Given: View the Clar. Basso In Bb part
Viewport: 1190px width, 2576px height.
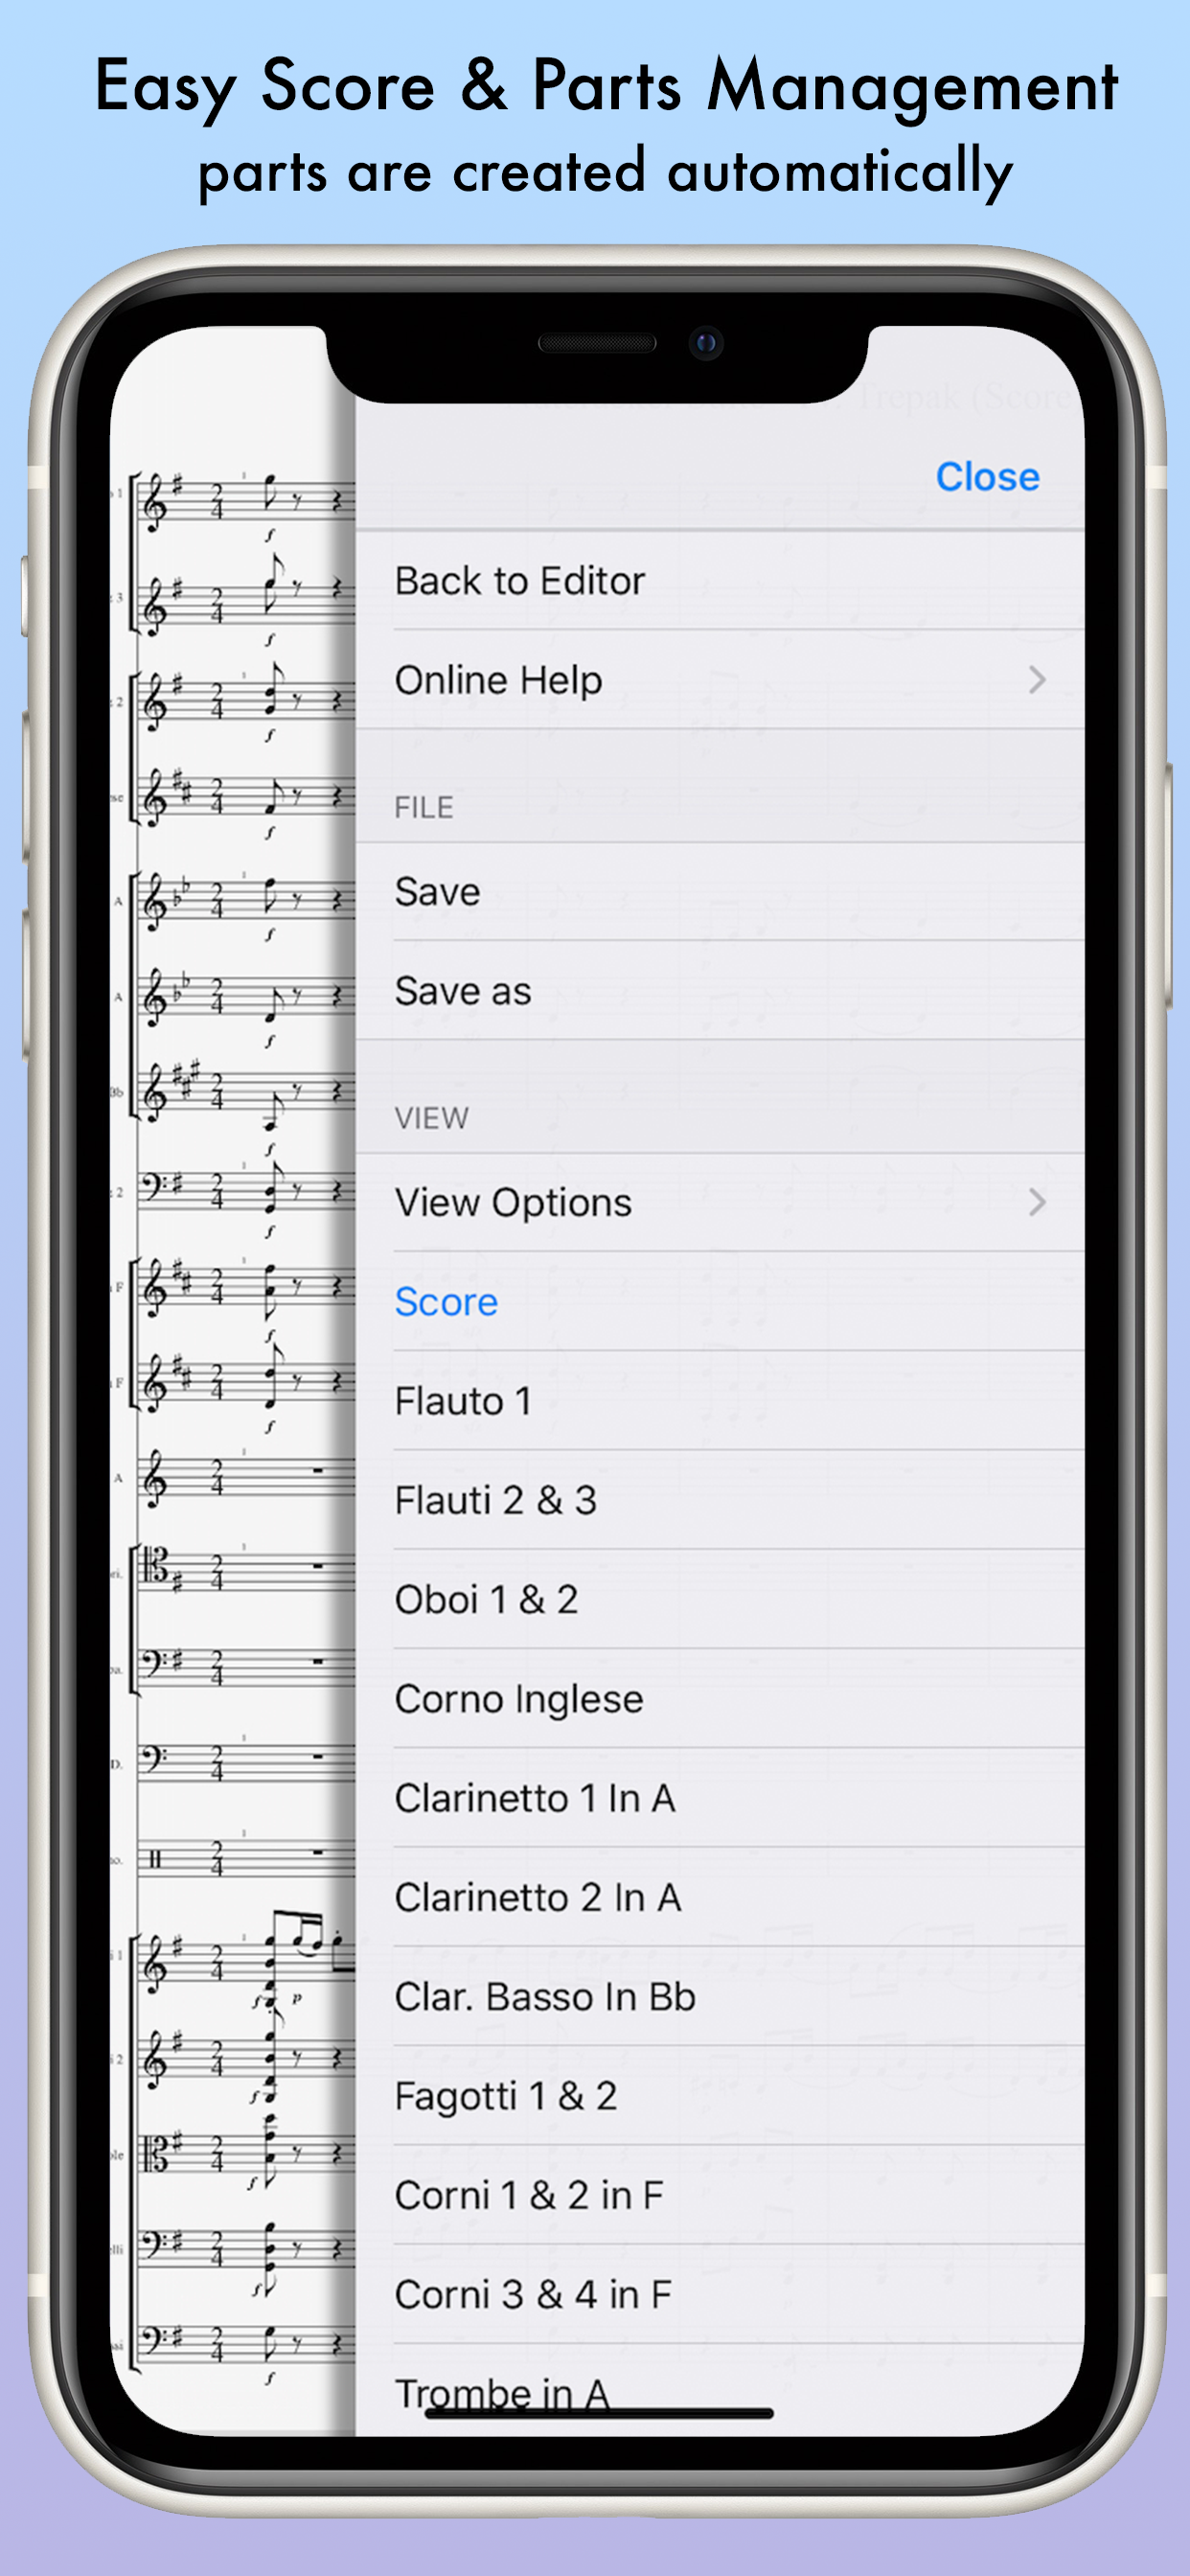Looking at the screenshot, I should pos(720,1997).
